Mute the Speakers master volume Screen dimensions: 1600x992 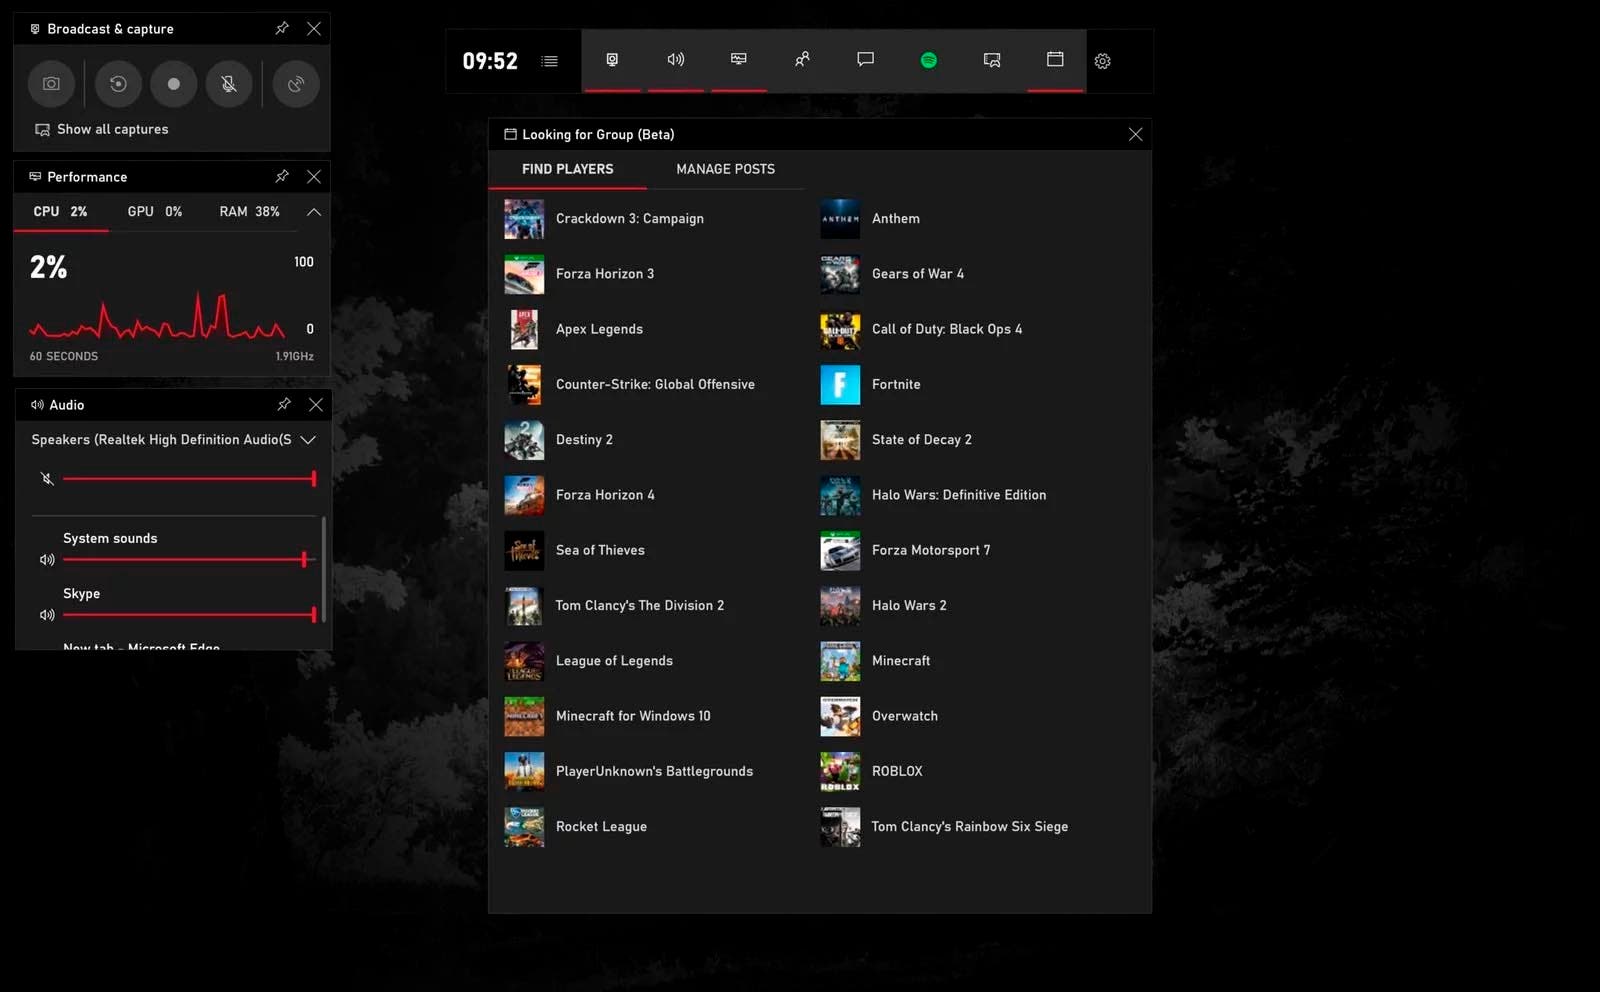point(46,479)
